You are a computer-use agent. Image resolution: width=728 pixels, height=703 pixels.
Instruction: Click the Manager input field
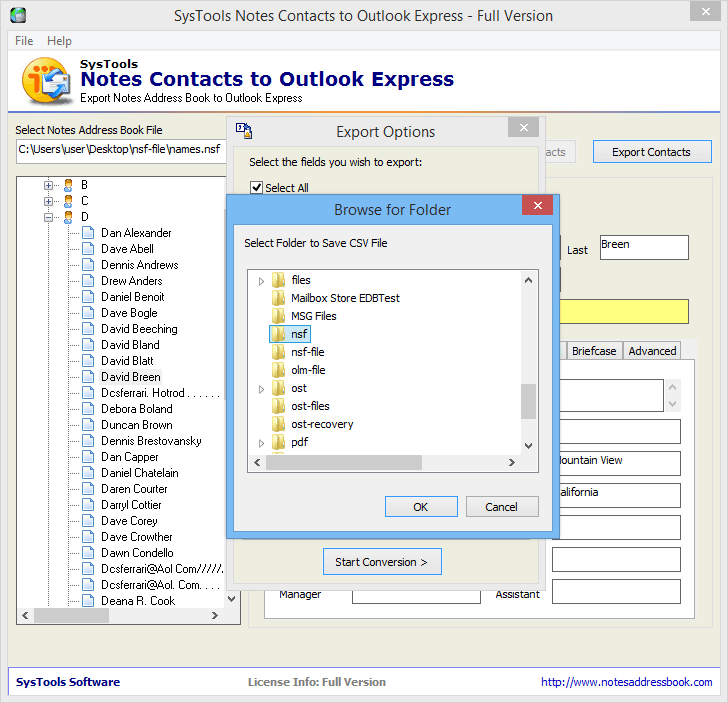click(416, 597)
